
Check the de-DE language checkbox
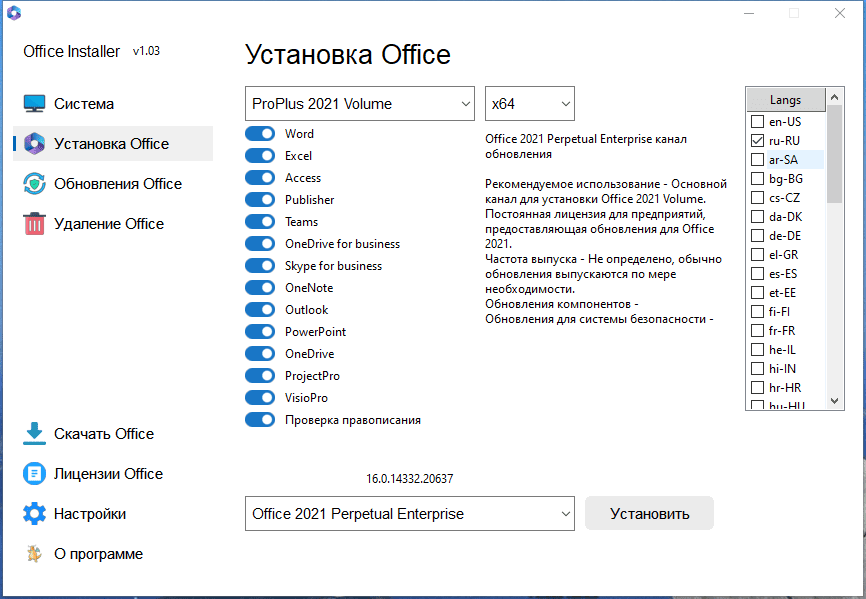pos(758,236)
